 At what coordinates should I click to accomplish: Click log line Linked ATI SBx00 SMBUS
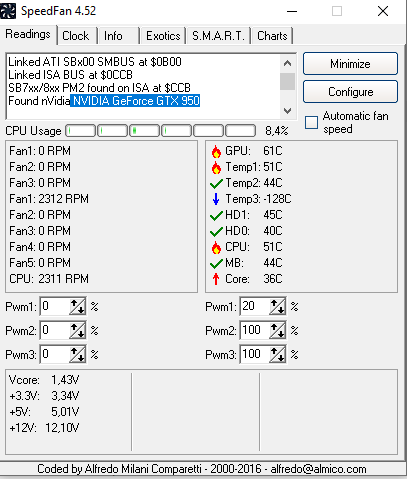95,62
